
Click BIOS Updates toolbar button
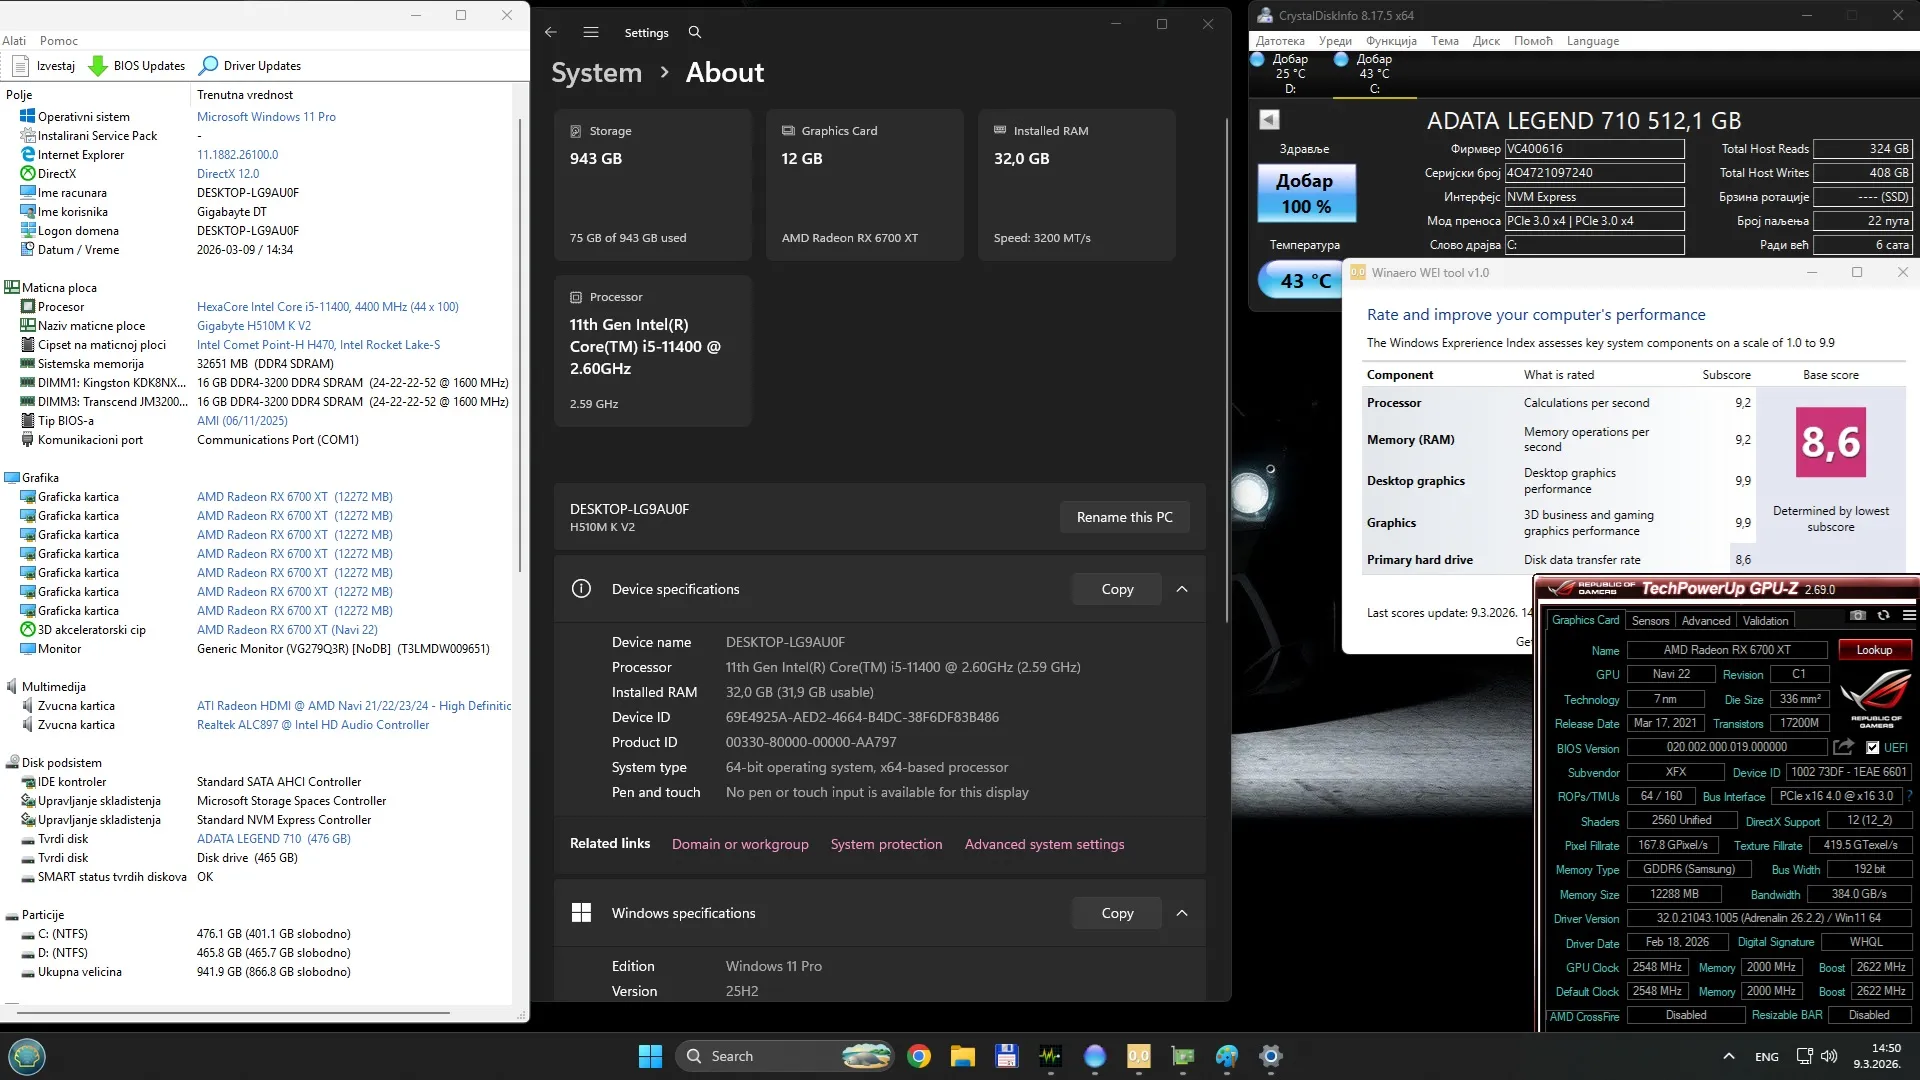click(137, 66)
